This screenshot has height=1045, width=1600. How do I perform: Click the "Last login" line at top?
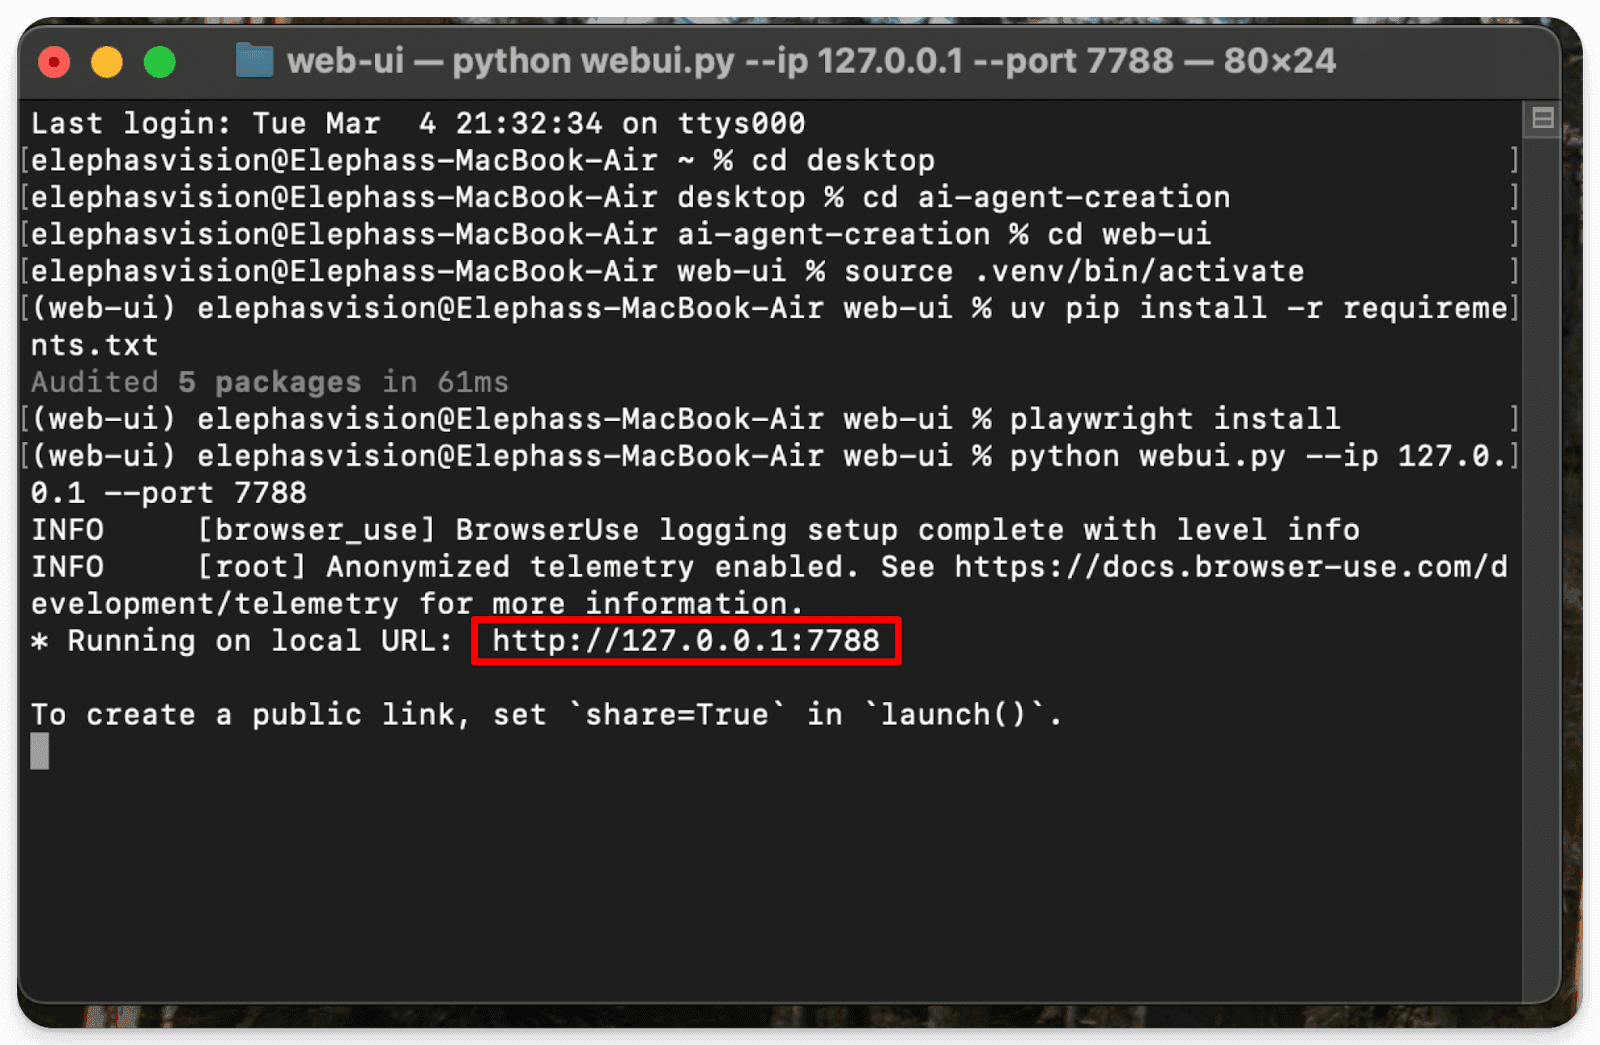pyautogui.click(x=417, y=123)
